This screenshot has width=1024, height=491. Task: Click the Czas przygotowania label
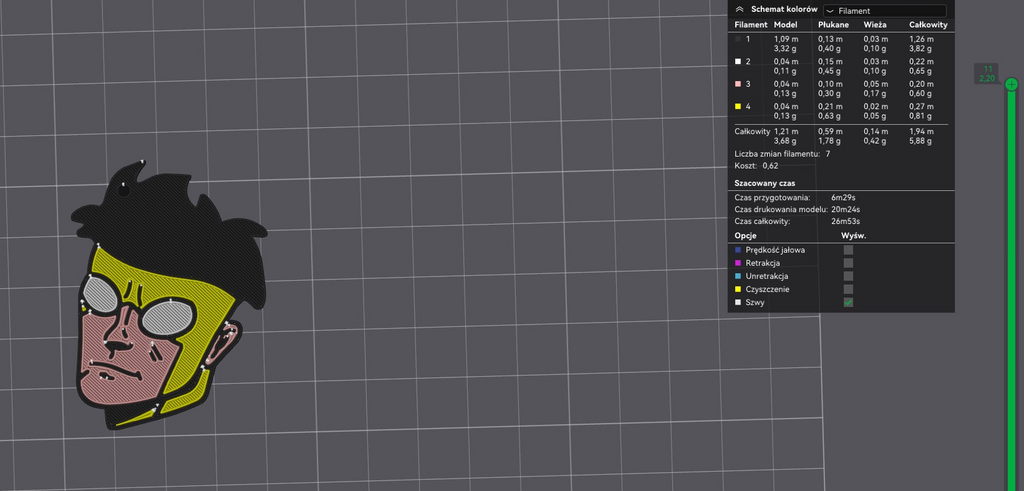click(773, 197)
